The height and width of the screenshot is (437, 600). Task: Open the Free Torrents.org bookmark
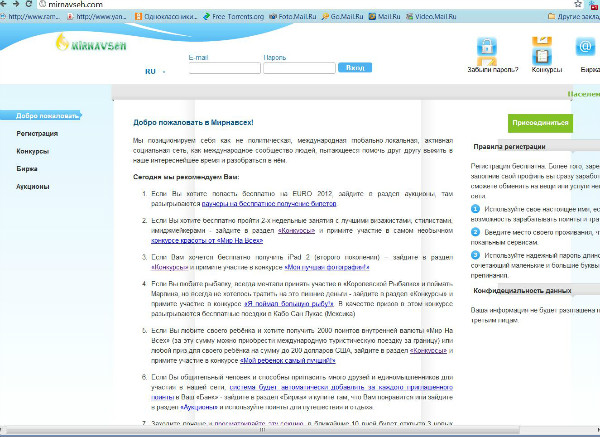pyautogui.click(x=233, y=16)
